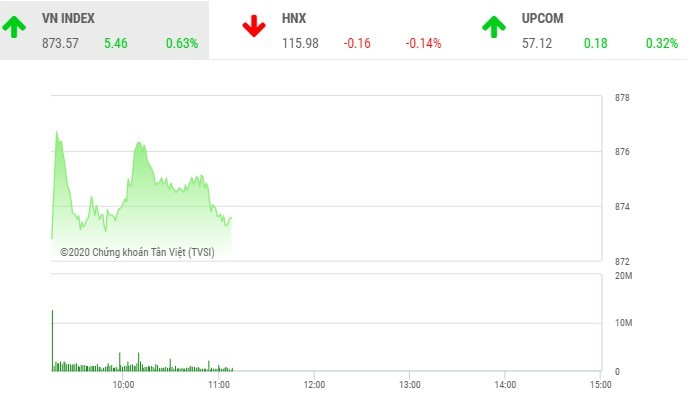Click the green up arrow beside VN INDEX
Image resolution: width=687 pixels, height=403 pixels.
pyautogui.click(x=14, y=27)
